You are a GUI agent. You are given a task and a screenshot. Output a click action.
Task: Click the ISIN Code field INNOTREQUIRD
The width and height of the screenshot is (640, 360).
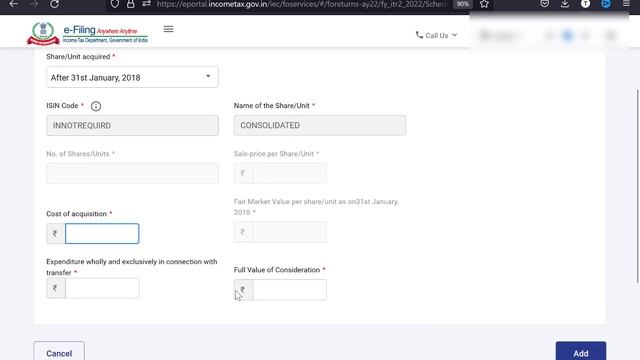tap(132, 125)
